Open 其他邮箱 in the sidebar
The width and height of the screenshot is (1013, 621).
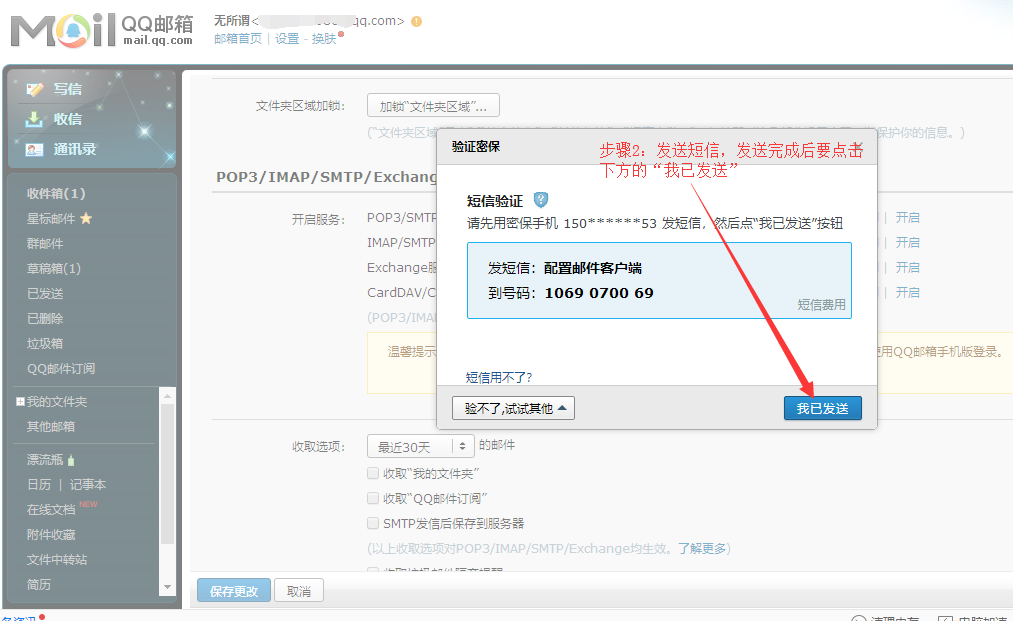click(x=50, y=426)
